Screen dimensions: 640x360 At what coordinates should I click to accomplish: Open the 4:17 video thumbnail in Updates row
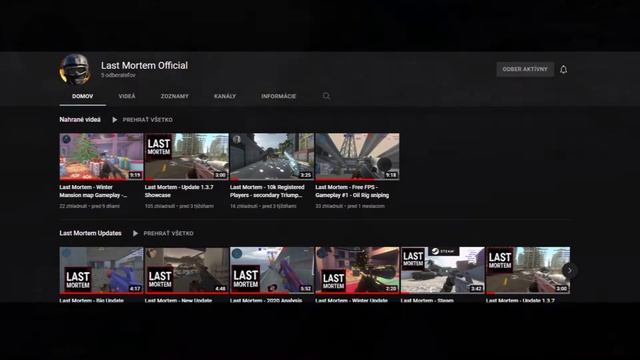coord(101,270)
